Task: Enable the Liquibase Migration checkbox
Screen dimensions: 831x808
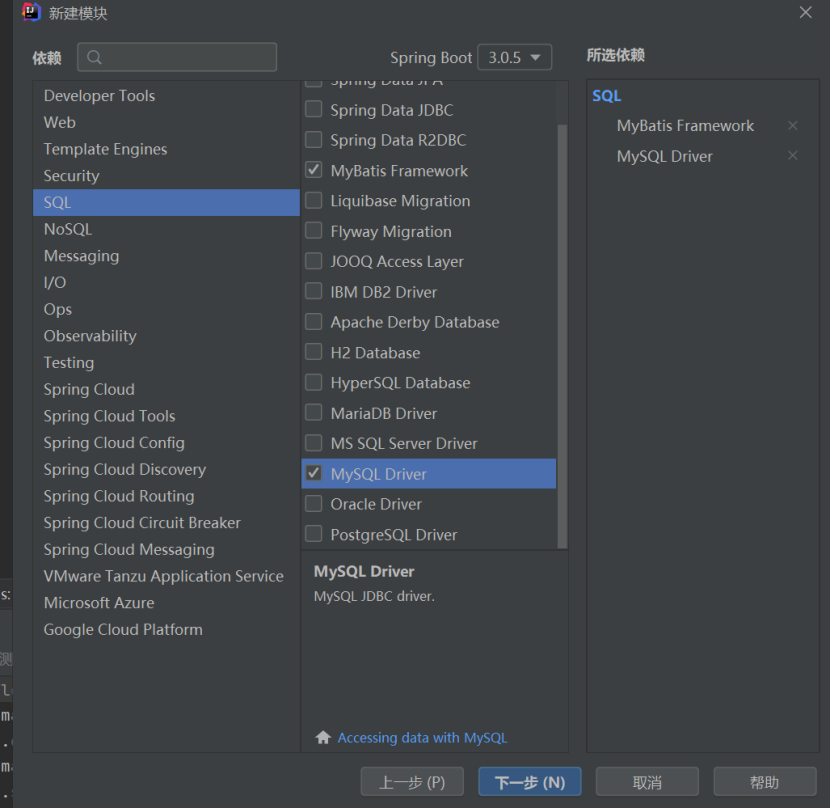Action: point(314,200)
